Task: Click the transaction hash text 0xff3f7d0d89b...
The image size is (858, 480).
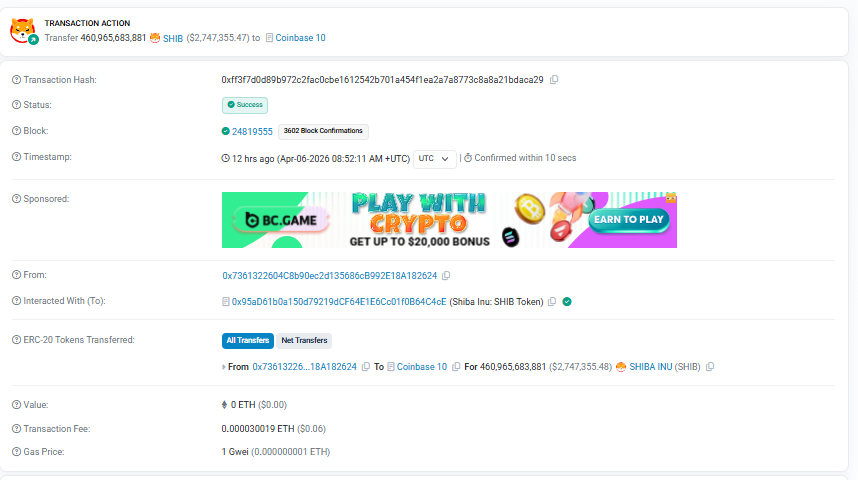Action: 382,80
